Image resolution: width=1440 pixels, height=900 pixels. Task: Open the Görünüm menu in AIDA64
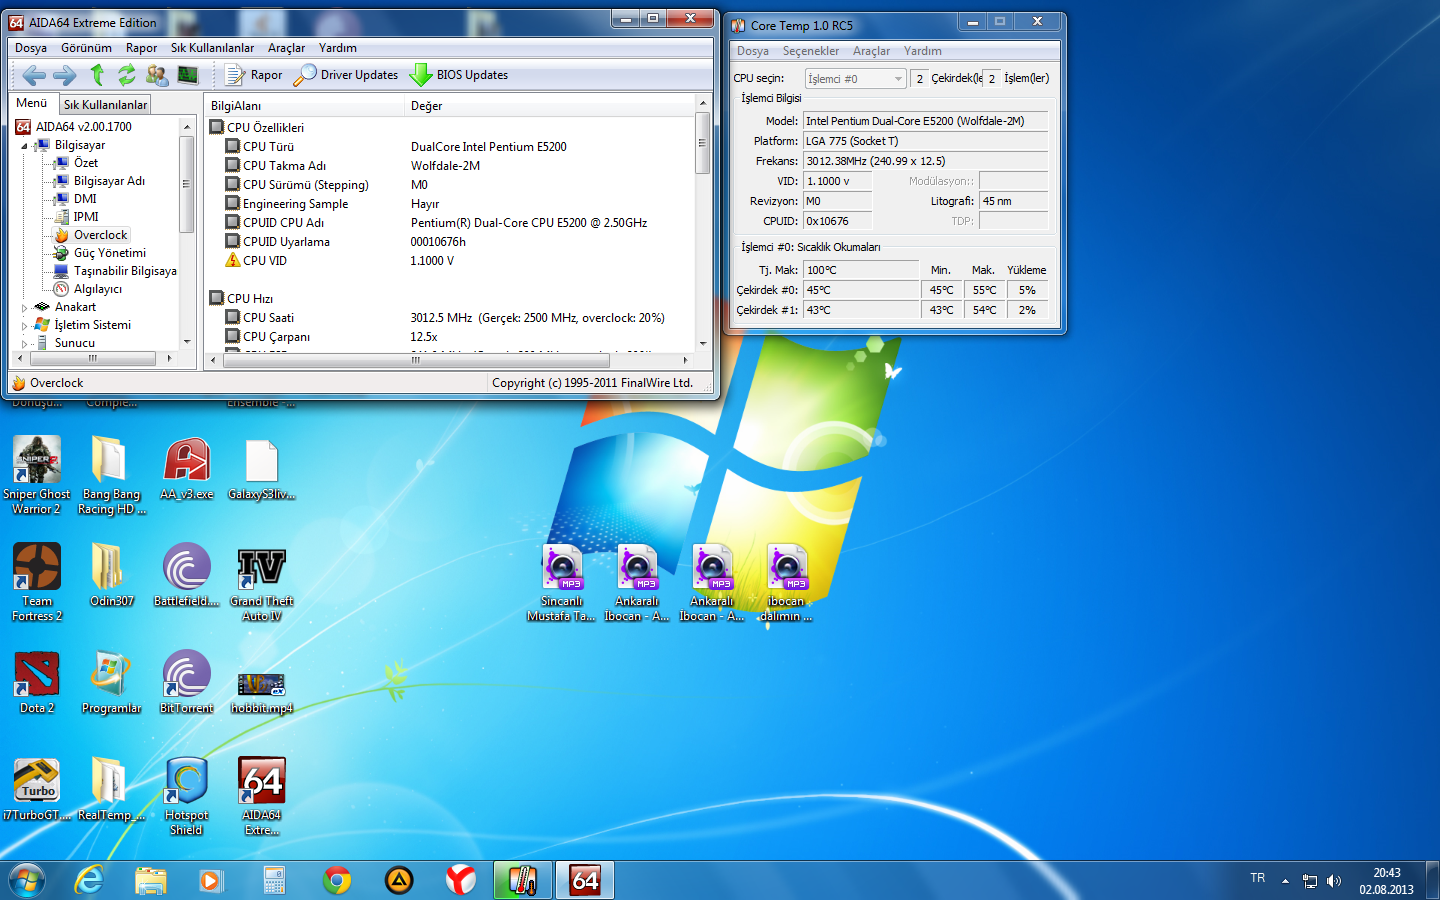coord(86,48)
